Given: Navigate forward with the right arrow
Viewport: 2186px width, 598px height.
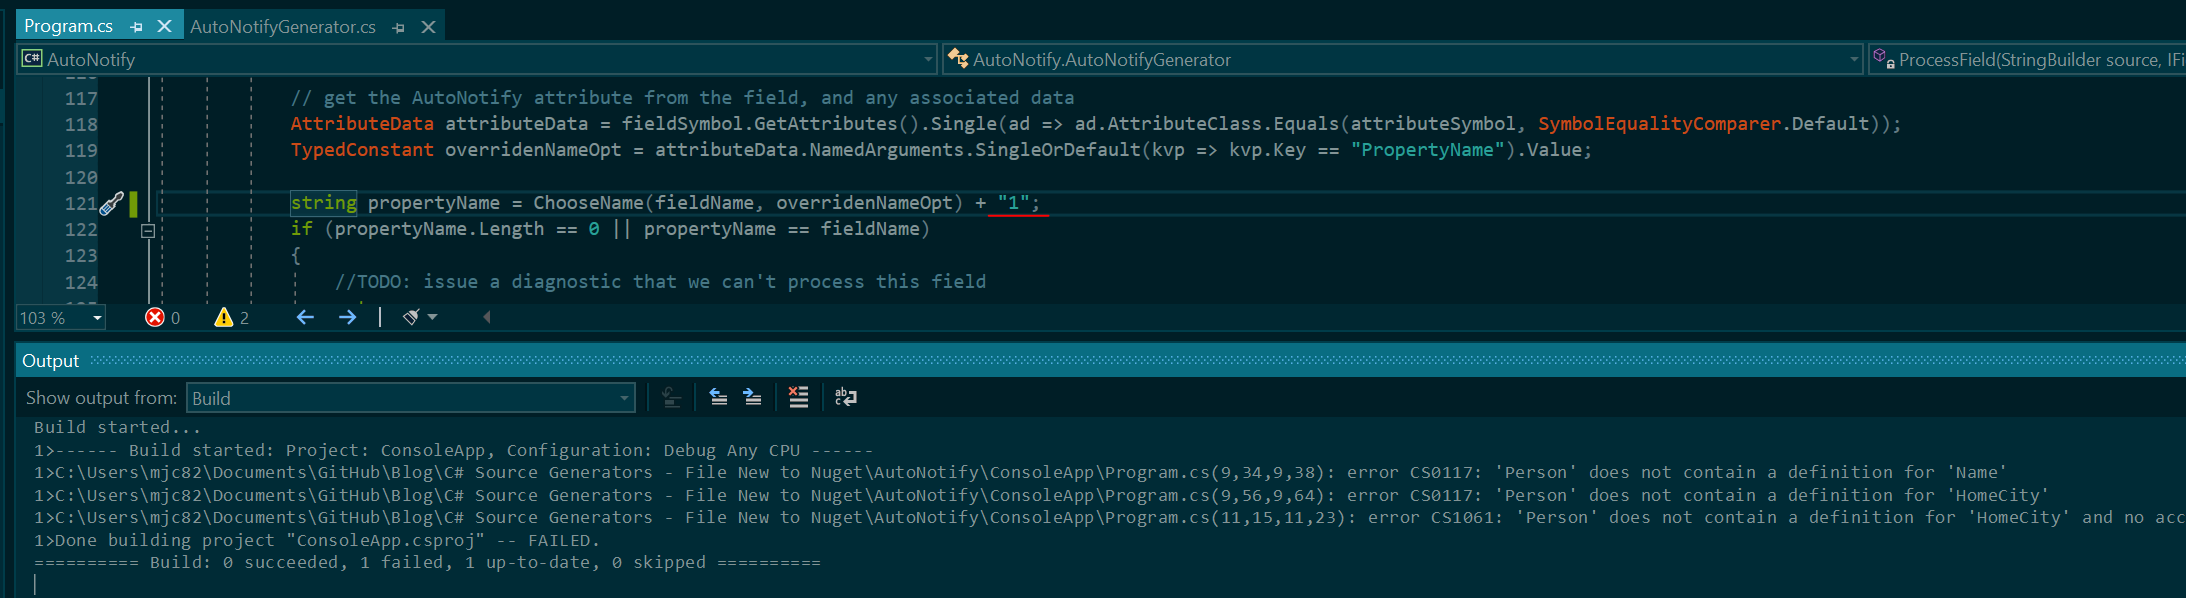Looking at the screenshot, I should pyautogui.click(x=347, y=317).
